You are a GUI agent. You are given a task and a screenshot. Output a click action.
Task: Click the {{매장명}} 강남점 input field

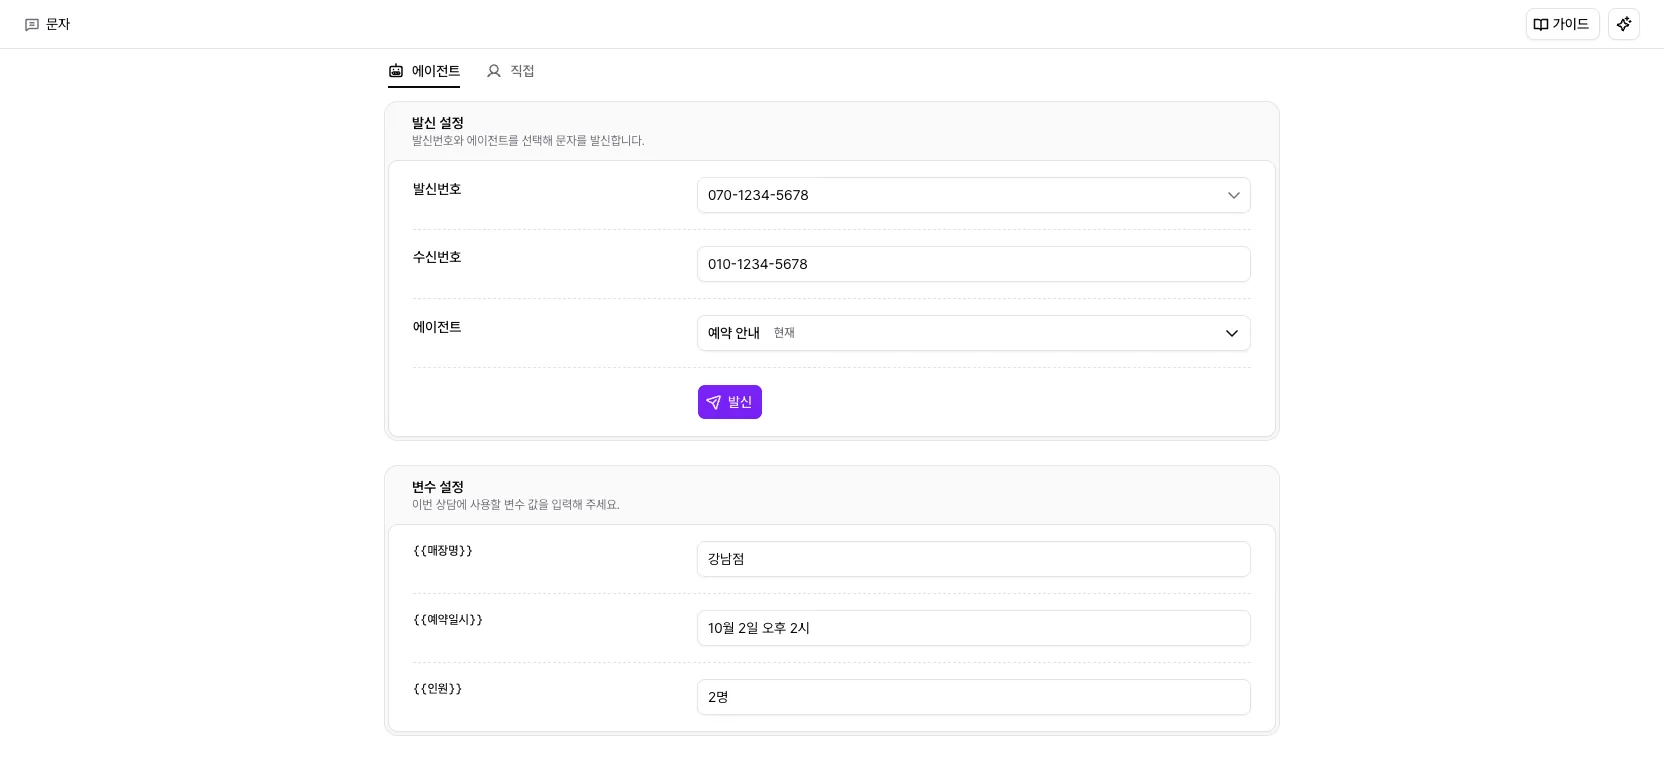(x=974, y=559)
